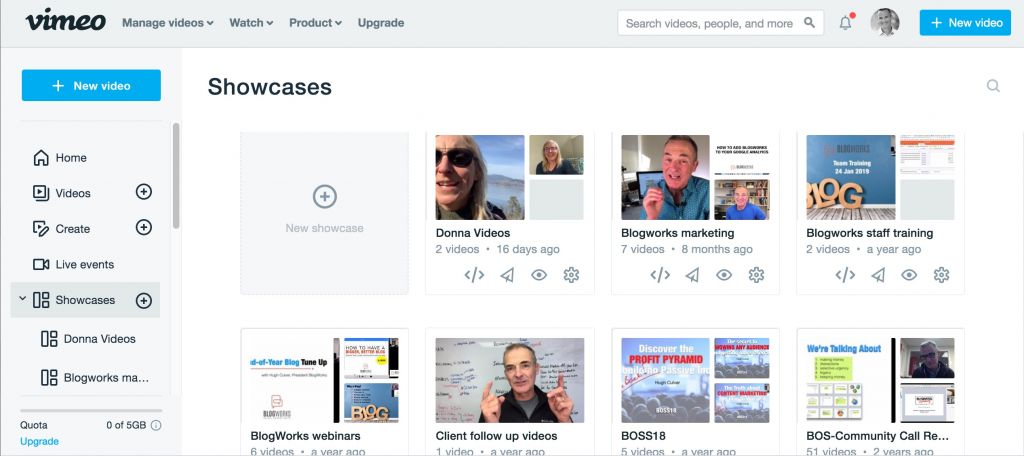
Task: Open settings gear for Blogworks staff training
Action: pyautogui.click(x=941, y=275)
